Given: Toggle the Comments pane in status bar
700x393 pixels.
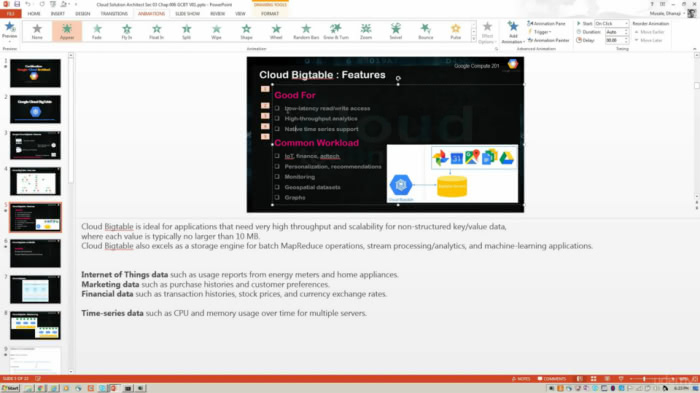Looking at the screenshot, I should (552, 379).
